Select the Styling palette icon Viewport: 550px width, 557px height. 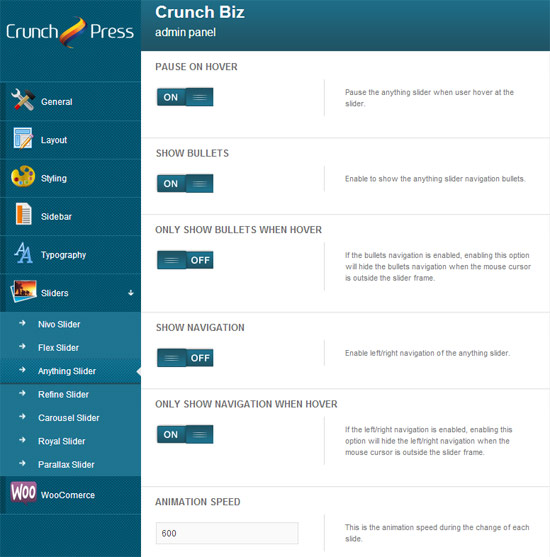coord(23,176)
